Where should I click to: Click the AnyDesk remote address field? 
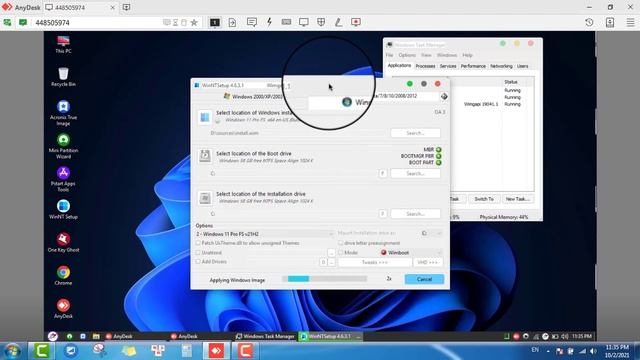(x=98, y=23)
